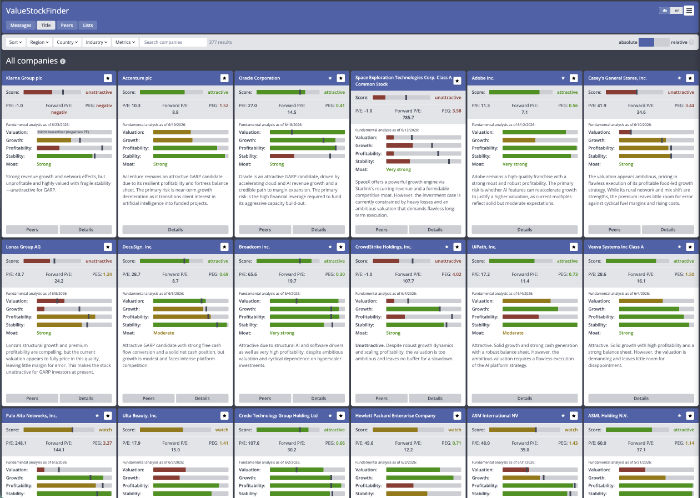
Task: Star the Klarna Group plc card
Action: coord(108,78)
